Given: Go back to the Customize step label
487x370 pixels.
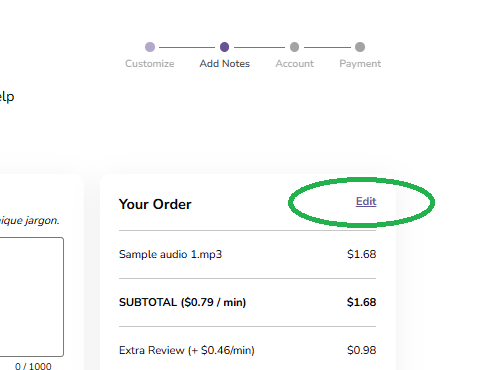Looking at the screenshot, I should pos(150,64).
